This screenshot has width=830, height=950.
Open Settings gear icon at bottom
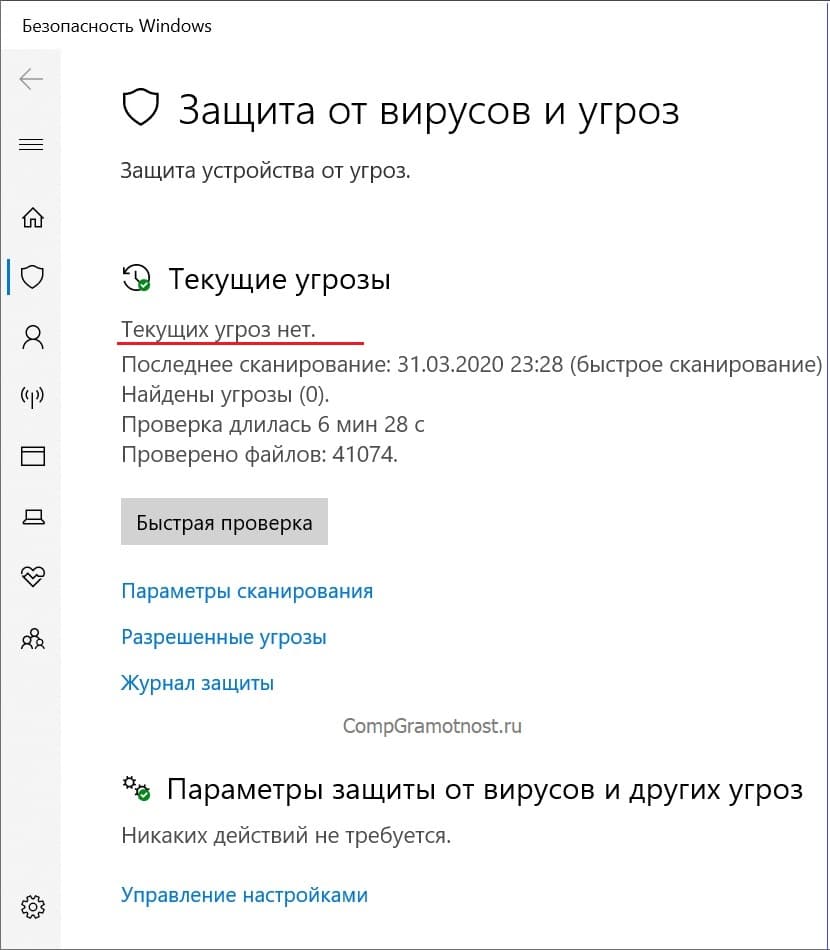click(33, 907)
